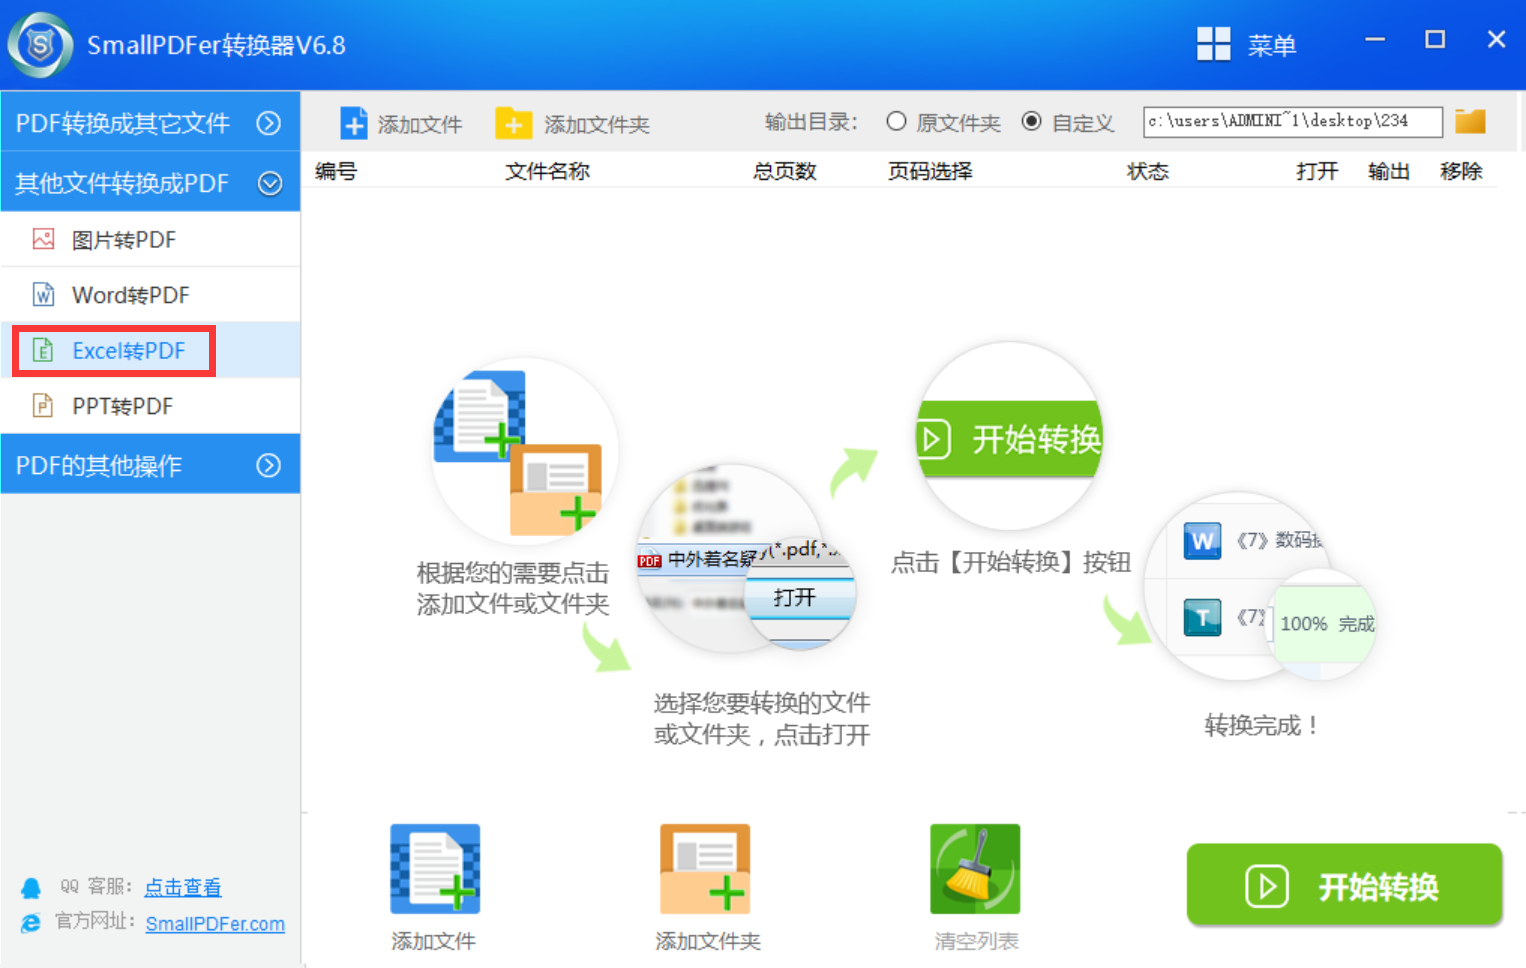Choose Excel转PDF from the sidebar
The width and height of the screenshot is (1526, 968).
[150, 350]
